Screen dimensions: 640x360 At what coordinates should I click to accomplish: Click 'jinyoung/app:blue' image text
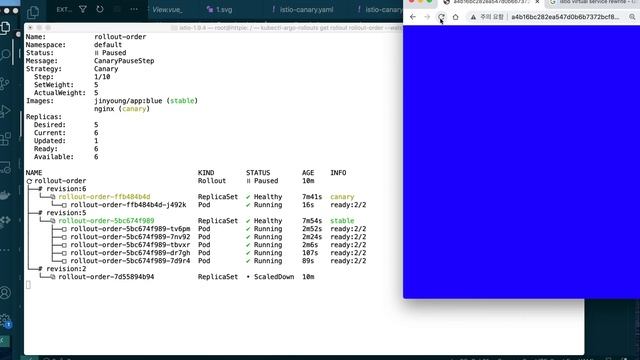pos(128,101)
